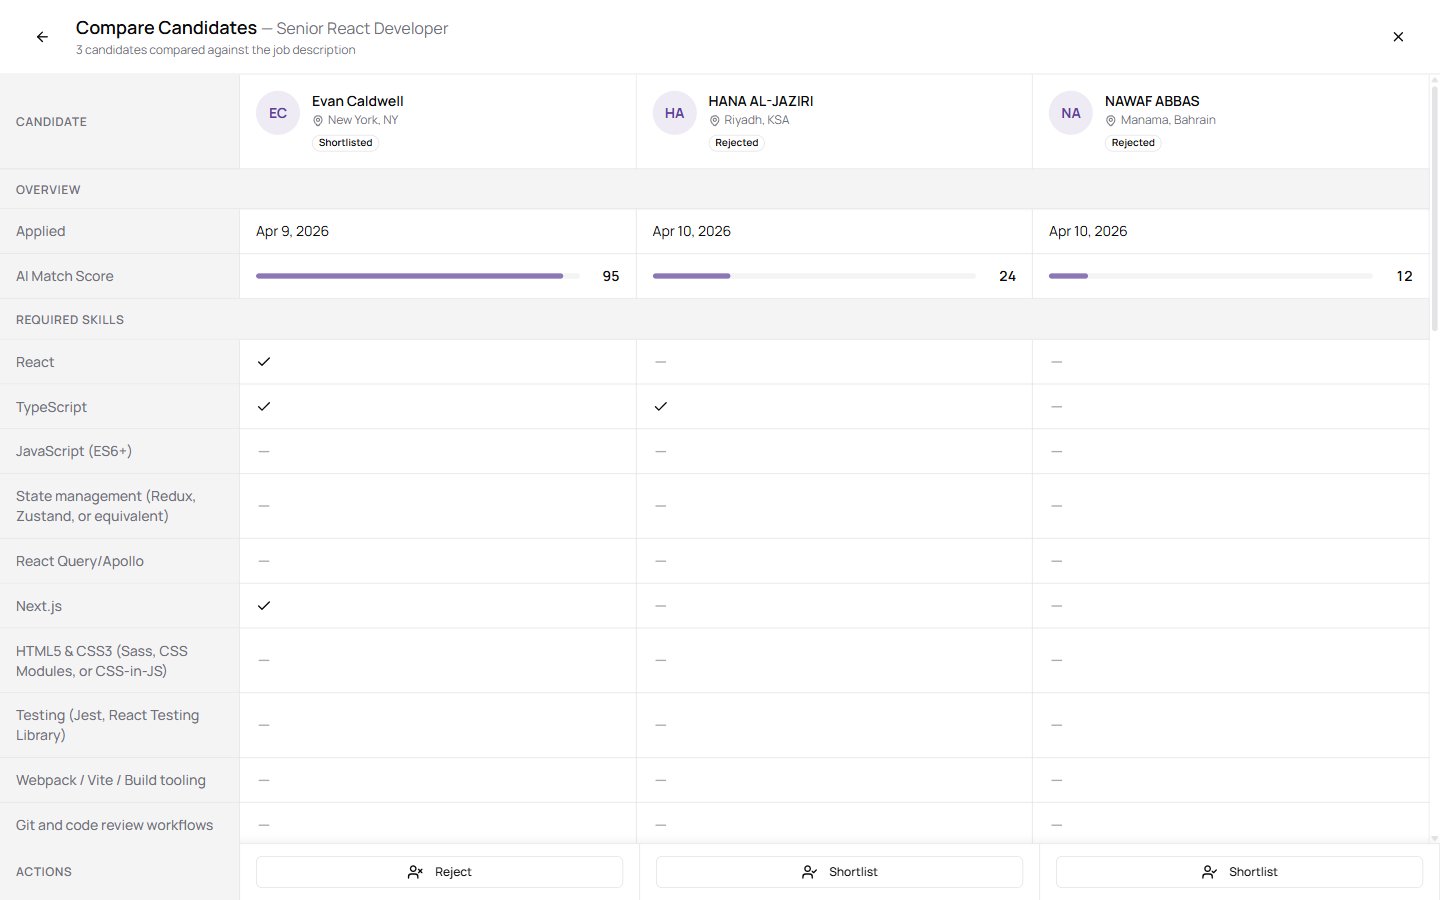Click Hana Al-Jaziri's TypeScript checkmark
Viewport: 1440px width, 900px height.
click(x=660, y=407)
